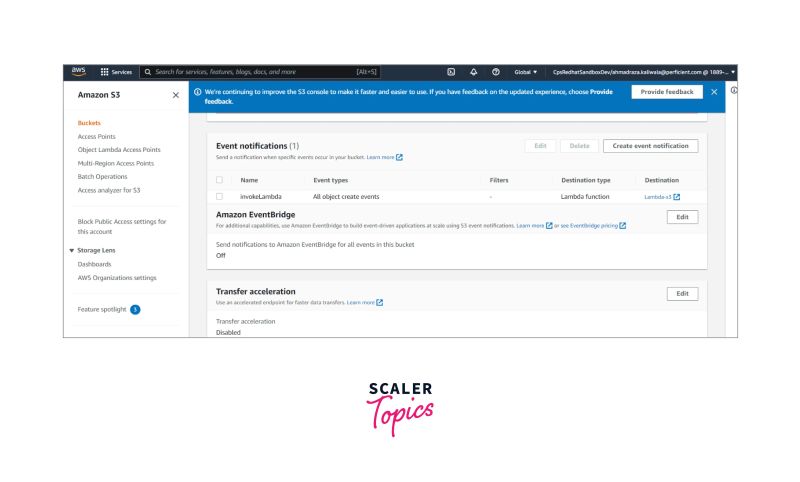Click the info icon in the blue banner
The height and width of the screenshot is (482, 800).
(x=197, y=92)
